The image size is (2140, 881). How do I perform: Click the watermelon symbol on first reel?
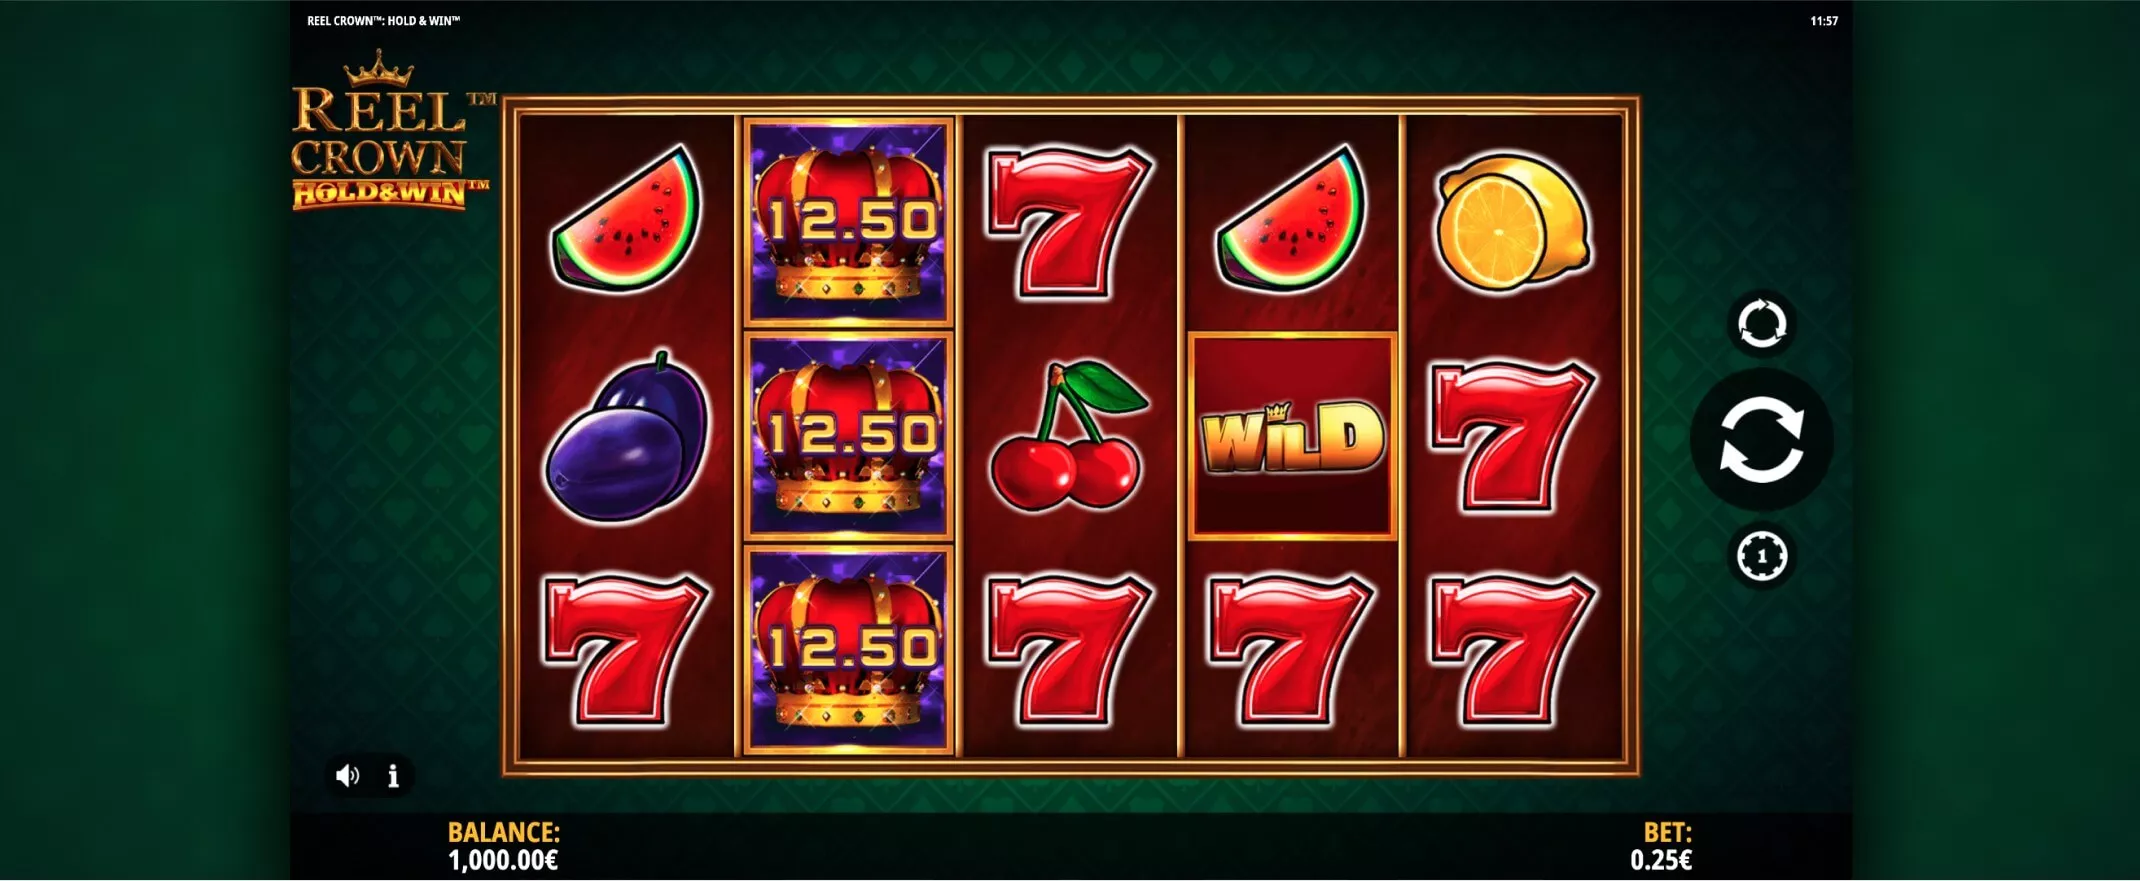point(627,219)
